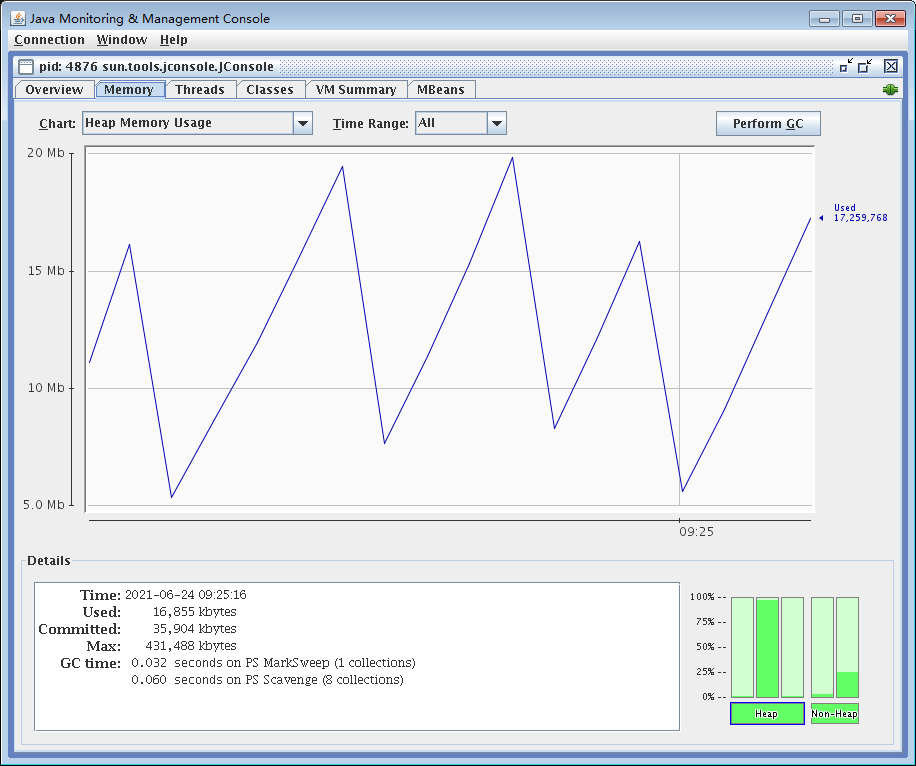This screenshot has height=766, width=916.
Task: Open the Connection menu
Action: coord(49,40)
